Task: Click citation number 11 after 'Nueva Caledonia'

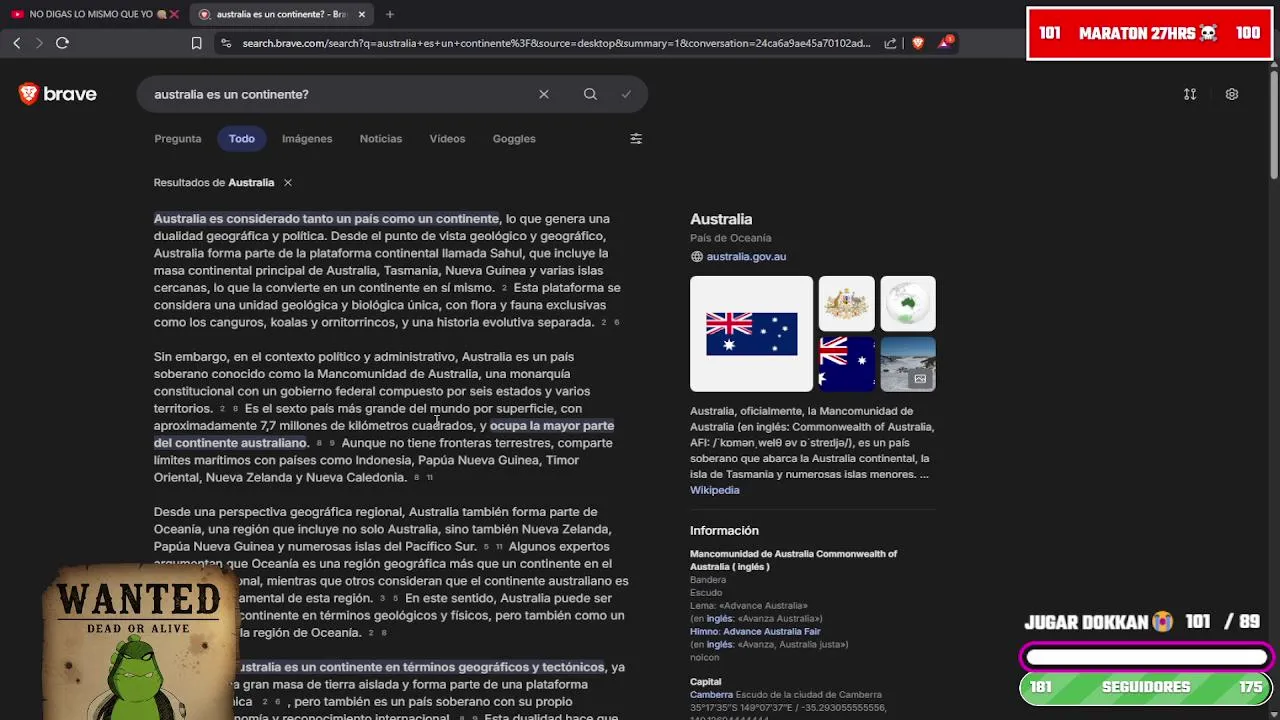Action: point(430,478)
